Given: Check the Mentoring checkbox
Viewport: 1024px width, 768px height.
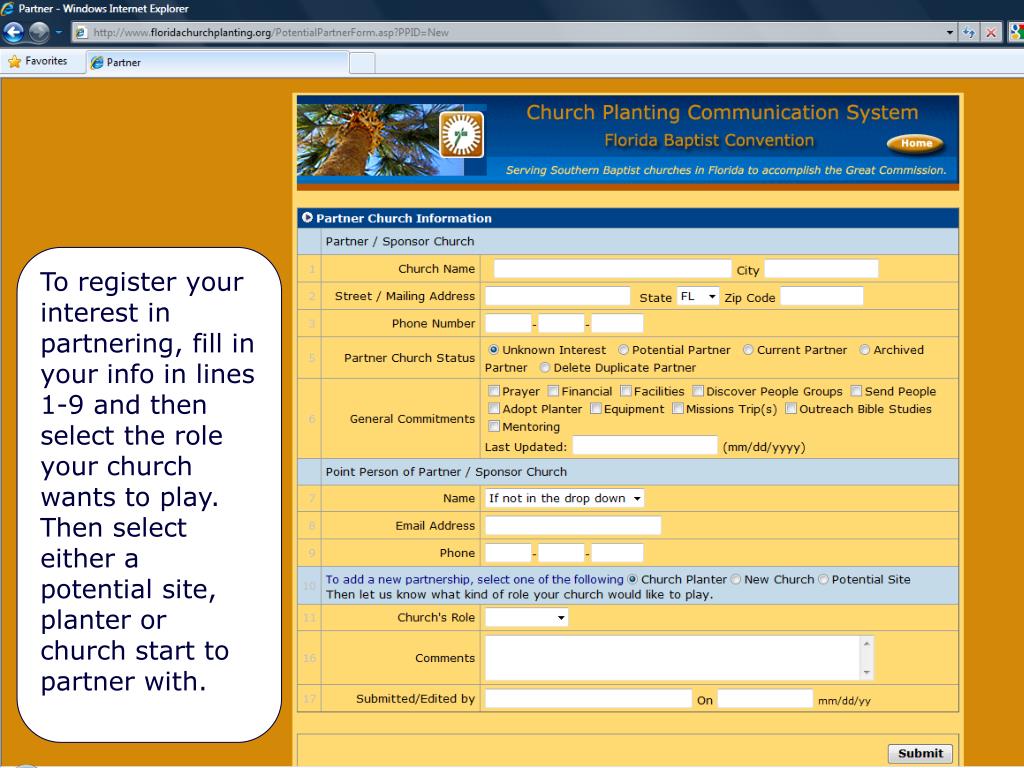Looking at the screenshot, I should [x=494, y=426].
